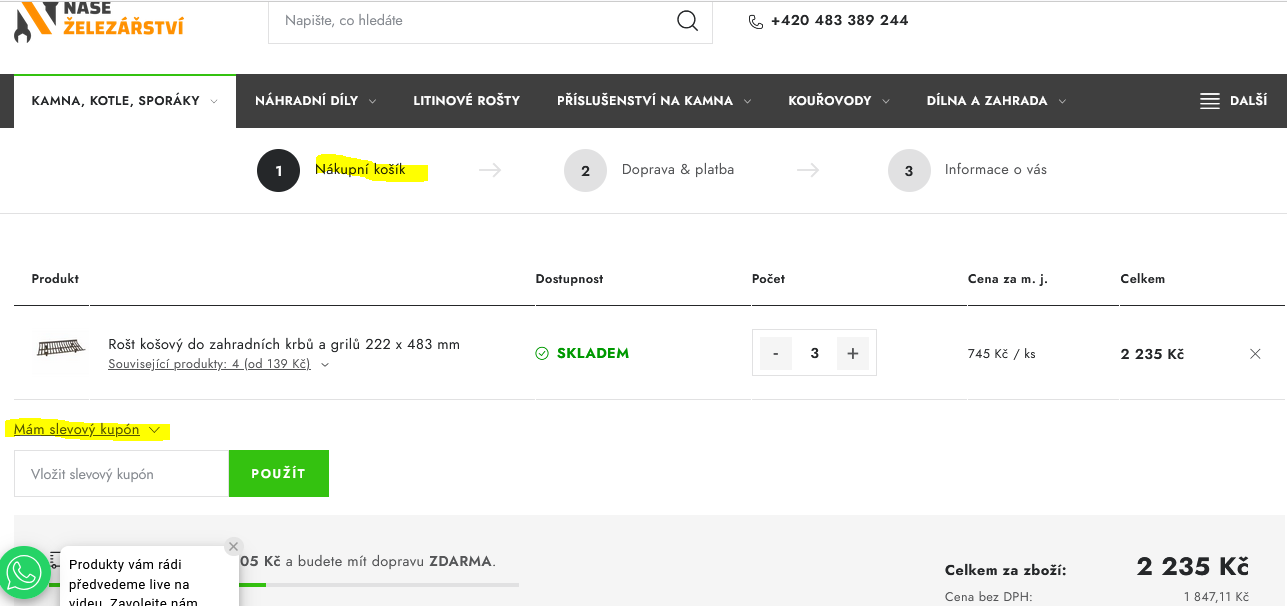
Task: Click the Celkem column header
Action: point(1142,279)
